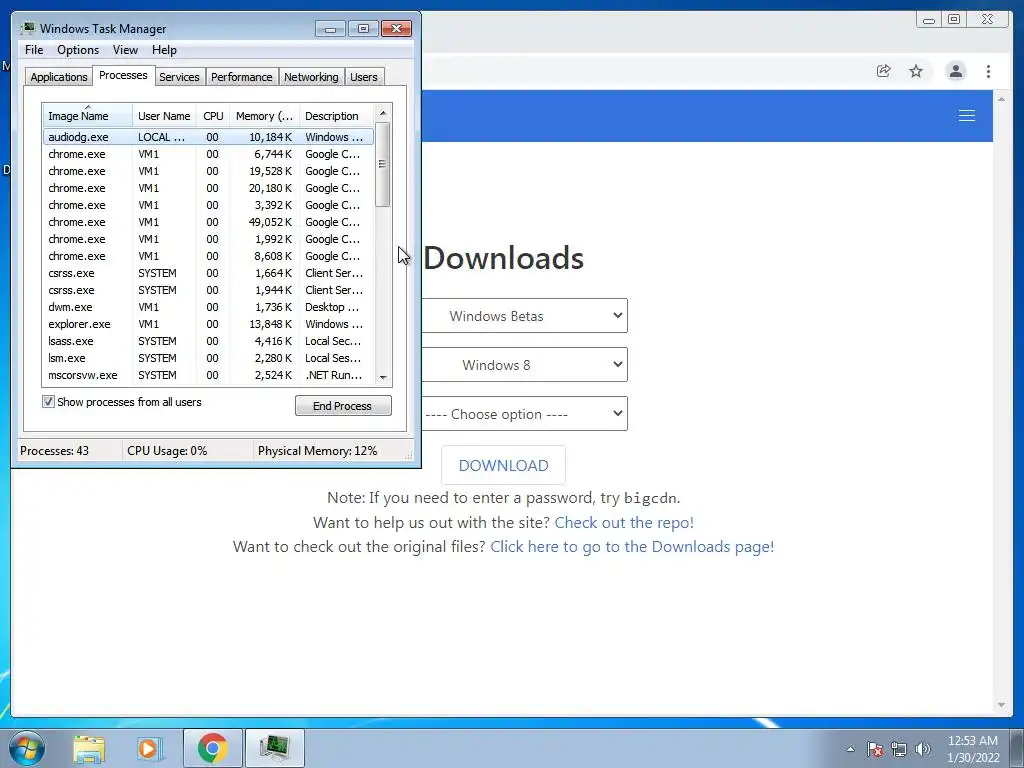
Task: Select csrss.exe using 1,664 K
Action: (208, 273)
